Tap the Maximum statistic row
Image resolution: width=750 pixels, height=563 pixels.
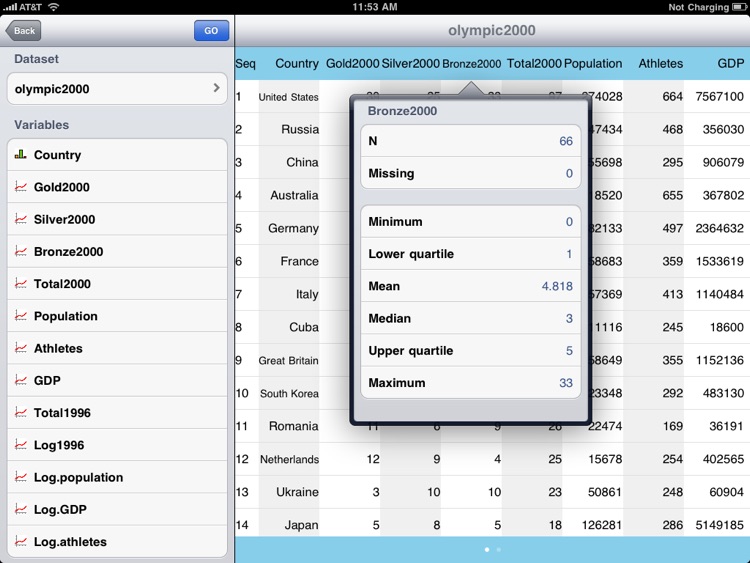click(x=471, y=383)
